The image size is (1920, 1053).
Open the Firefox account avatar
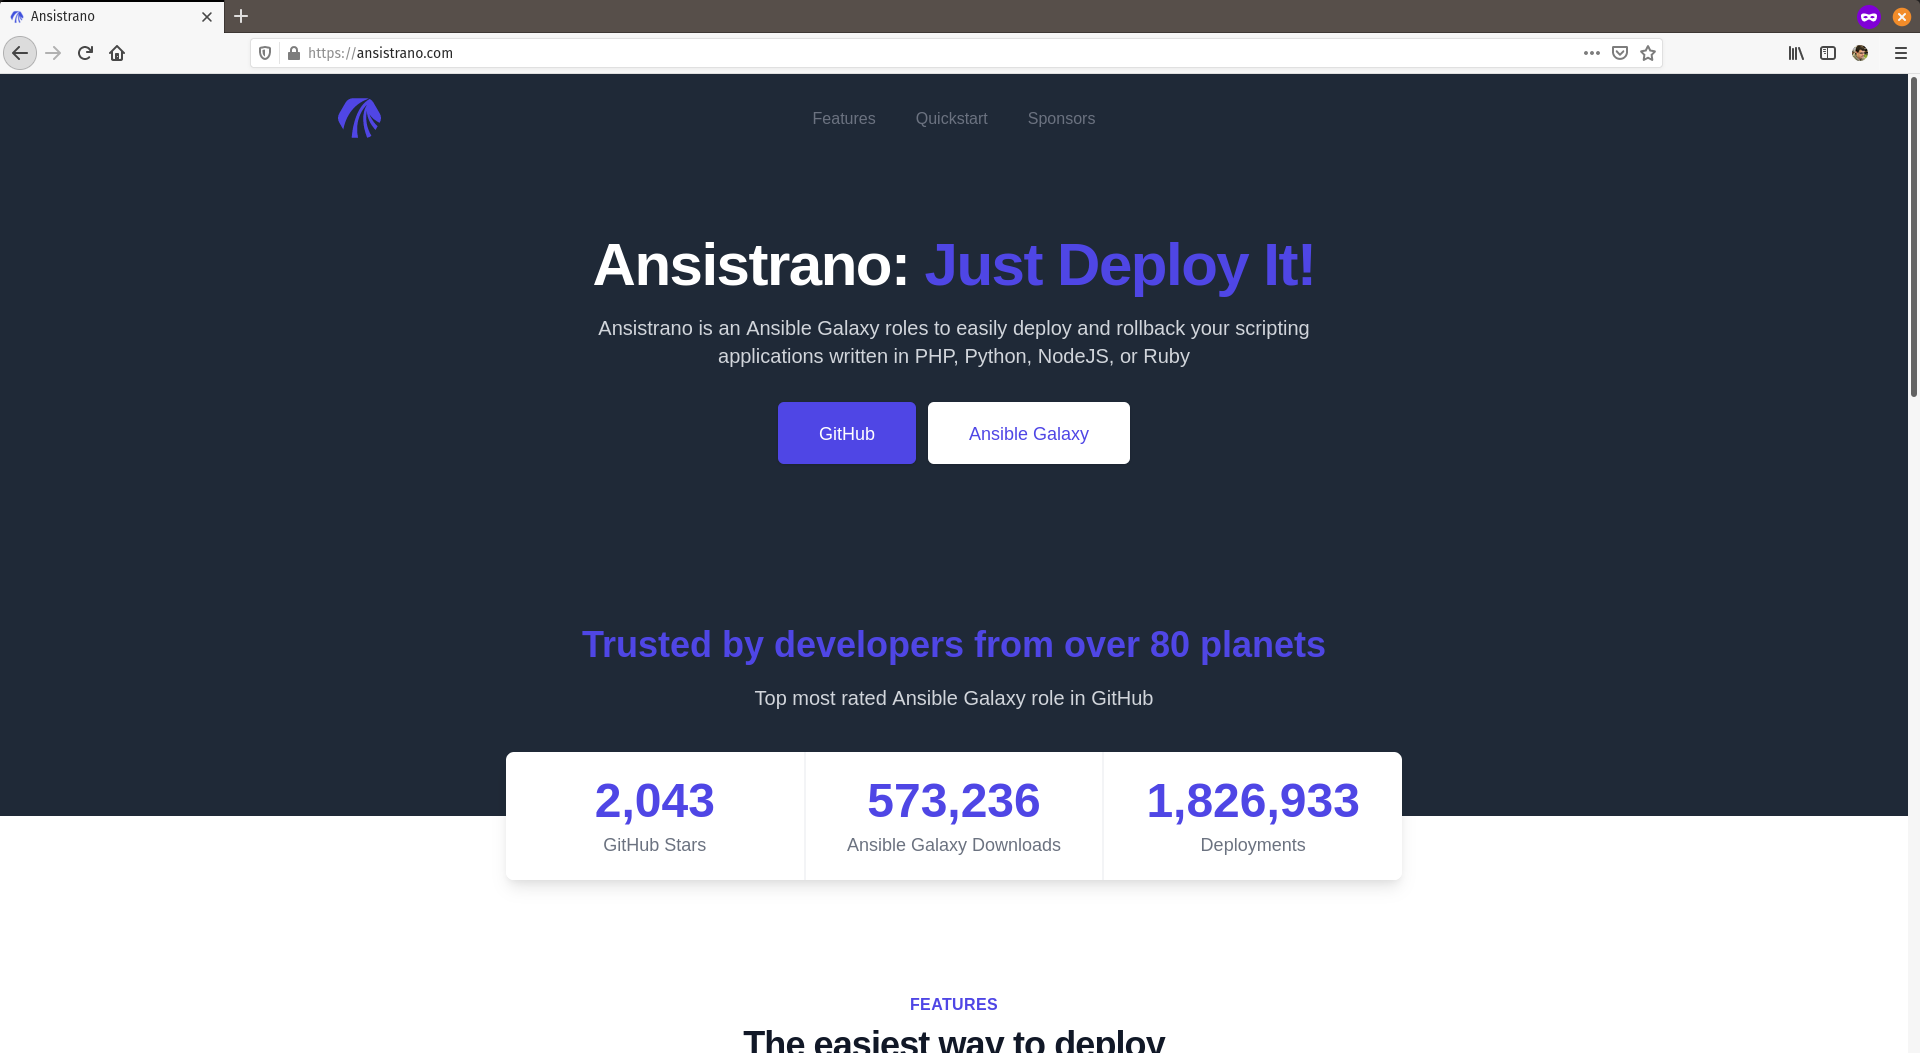tap(1860, 53)
